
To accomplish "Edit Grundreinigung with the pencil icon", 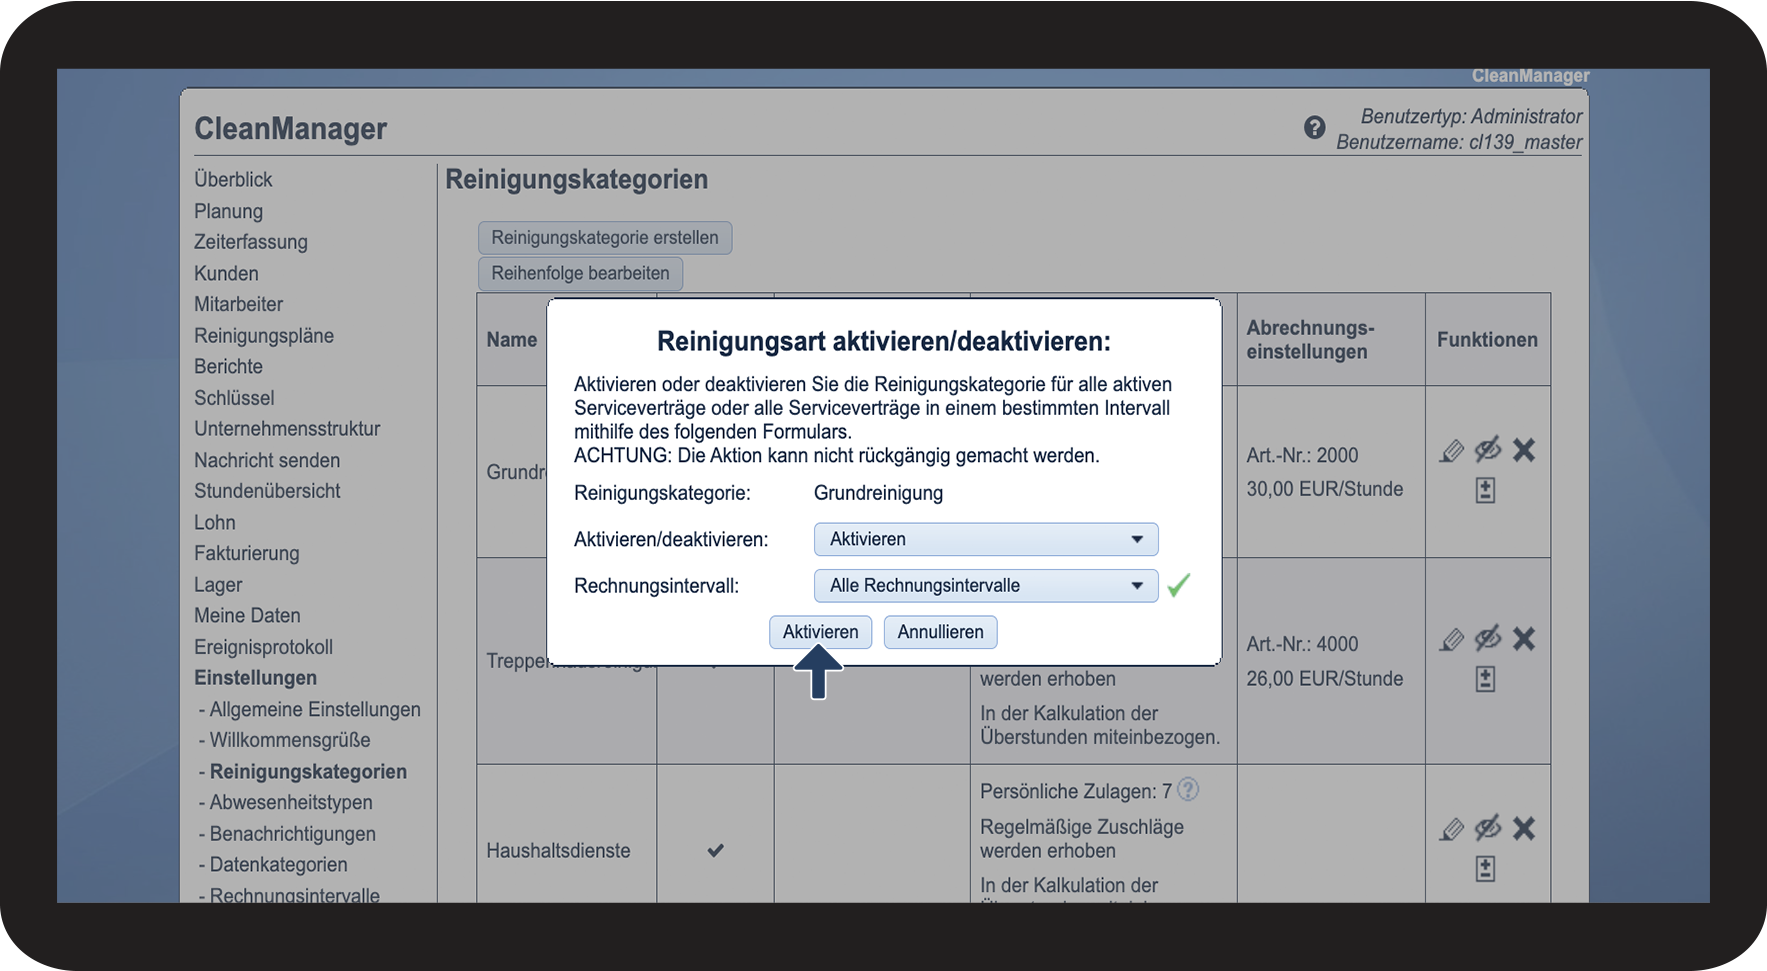I will [1451, 451].
